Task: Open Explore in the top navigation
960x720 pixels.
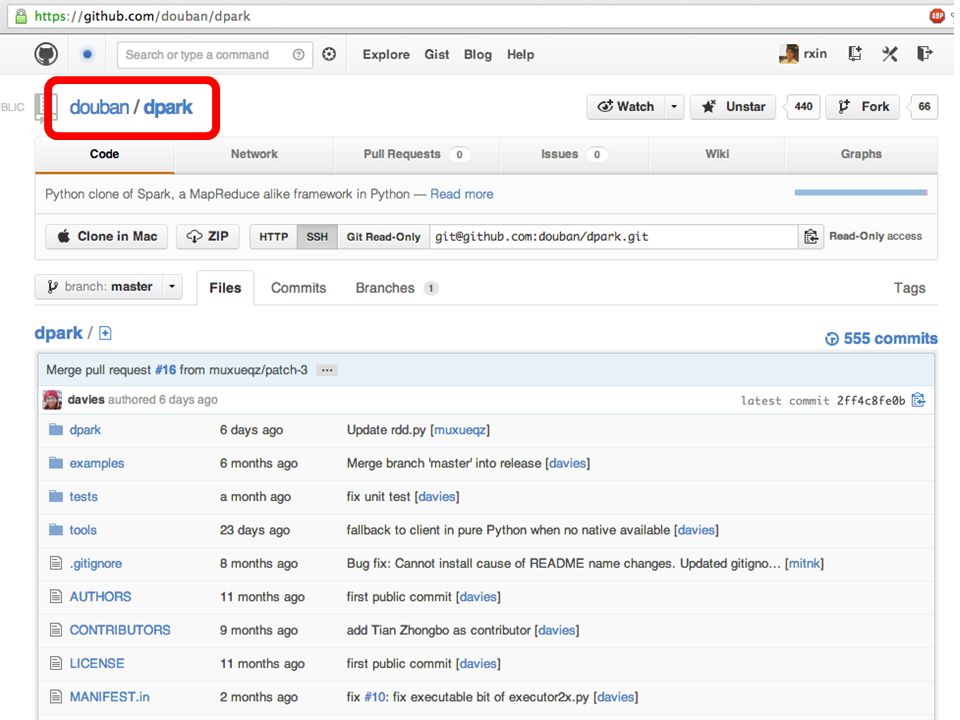Action: coord(386,54)
